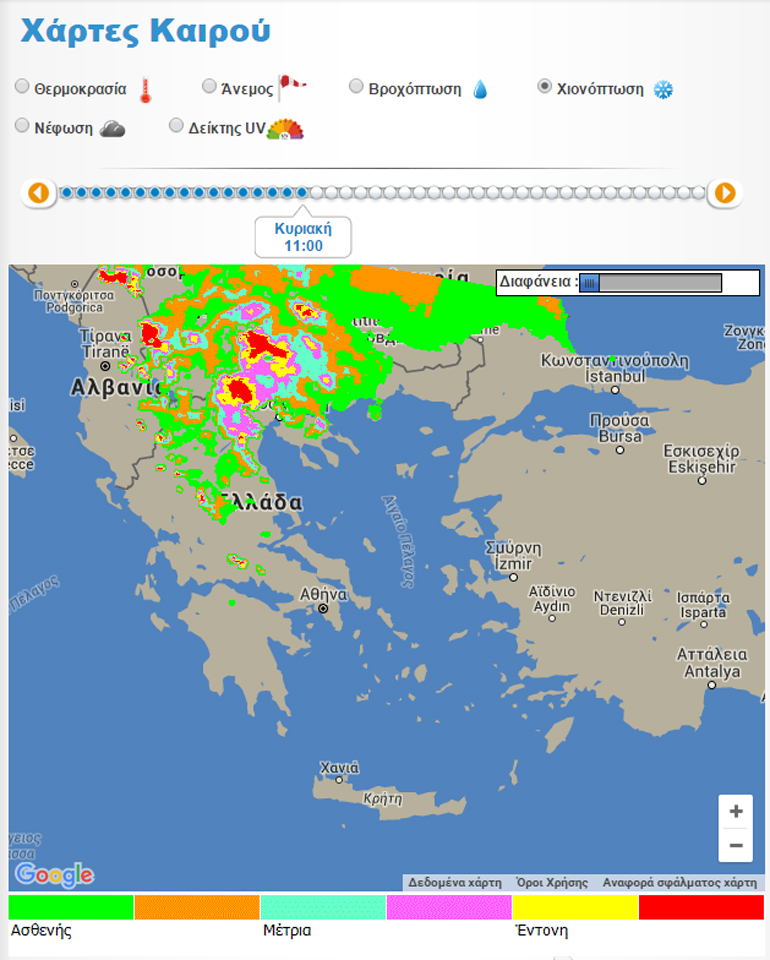The height and width of the screenshot is (960, 770).
Task: Select the Θερμοκρασία radio button
Action: (22, 87)
